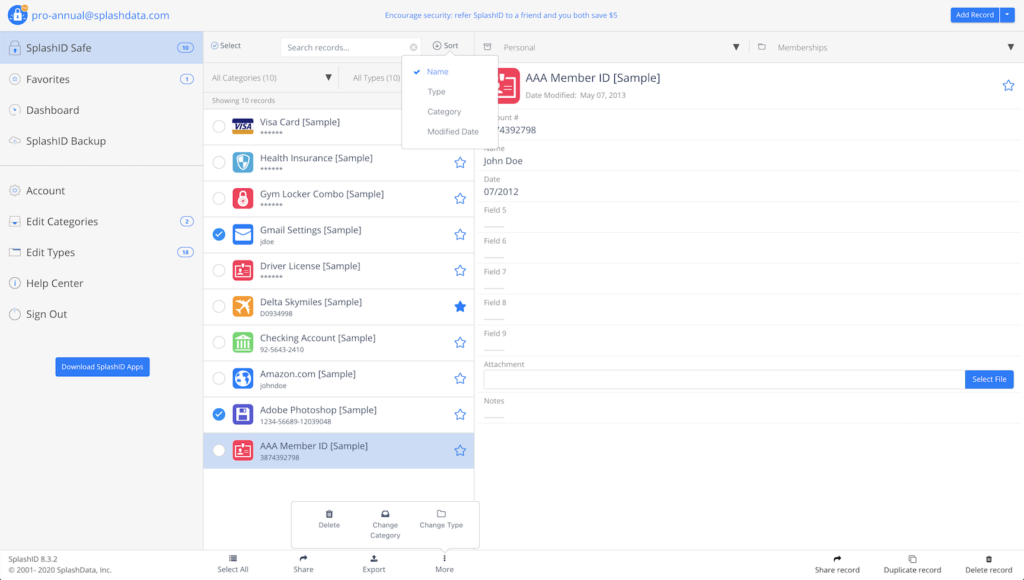
Task: Click the Visa Card record icon
Action: pyautogui.click(x=242, y=126)
